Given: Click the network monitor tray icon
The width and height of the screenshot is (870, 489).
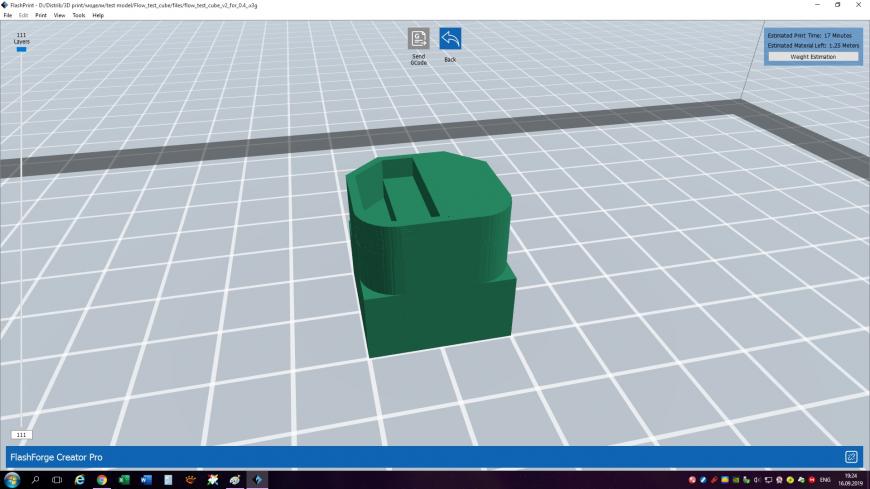Looking at the screenshot, I should click(x=768, y=480).
